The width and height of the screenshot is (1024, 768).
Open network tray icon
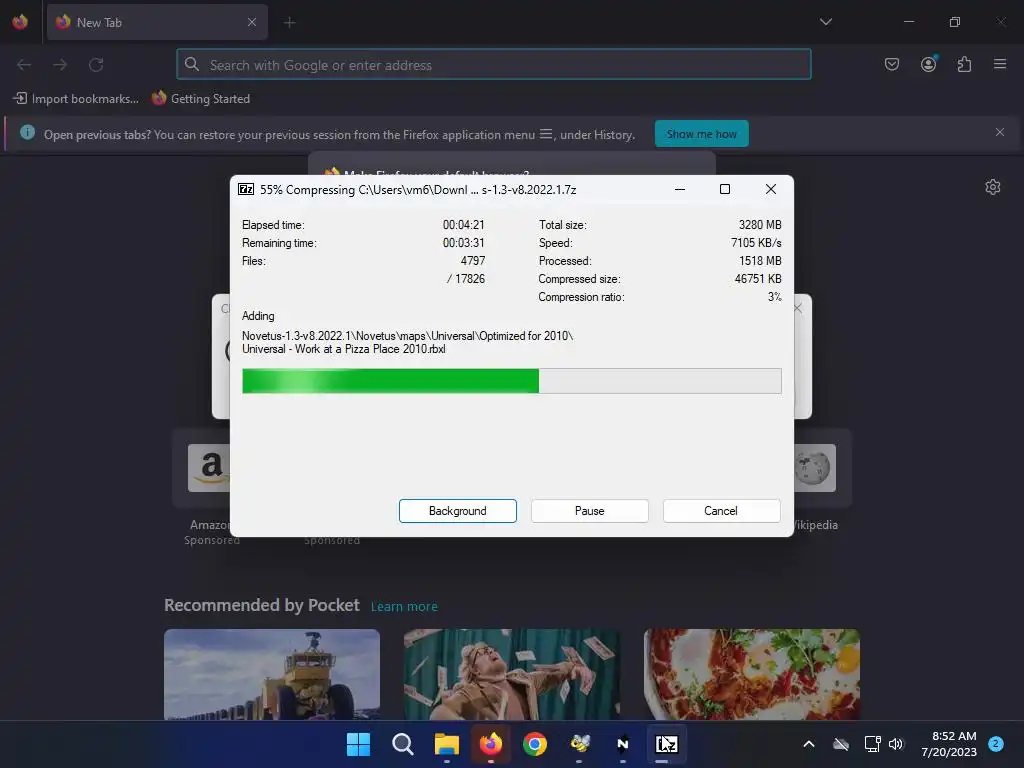tap(872, 744)
